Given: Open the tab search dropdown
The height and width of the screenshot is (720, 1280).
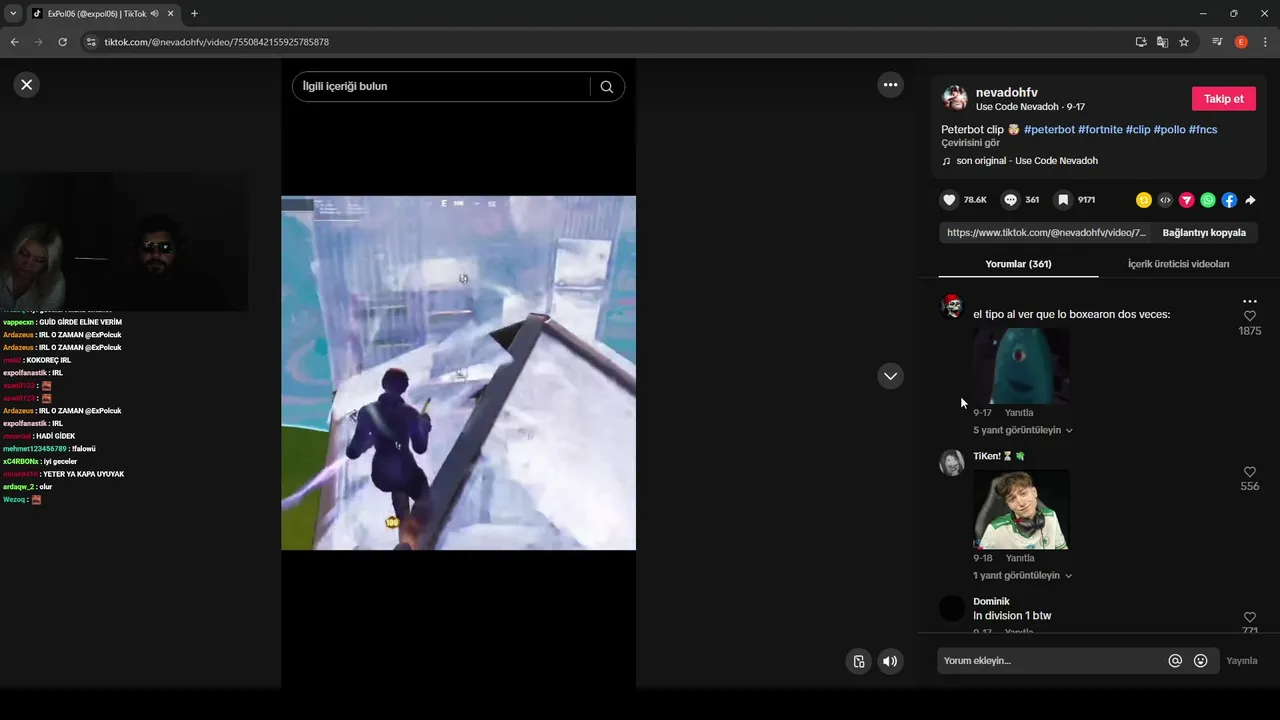Looking at the screenshot, I should pos(13,14).
